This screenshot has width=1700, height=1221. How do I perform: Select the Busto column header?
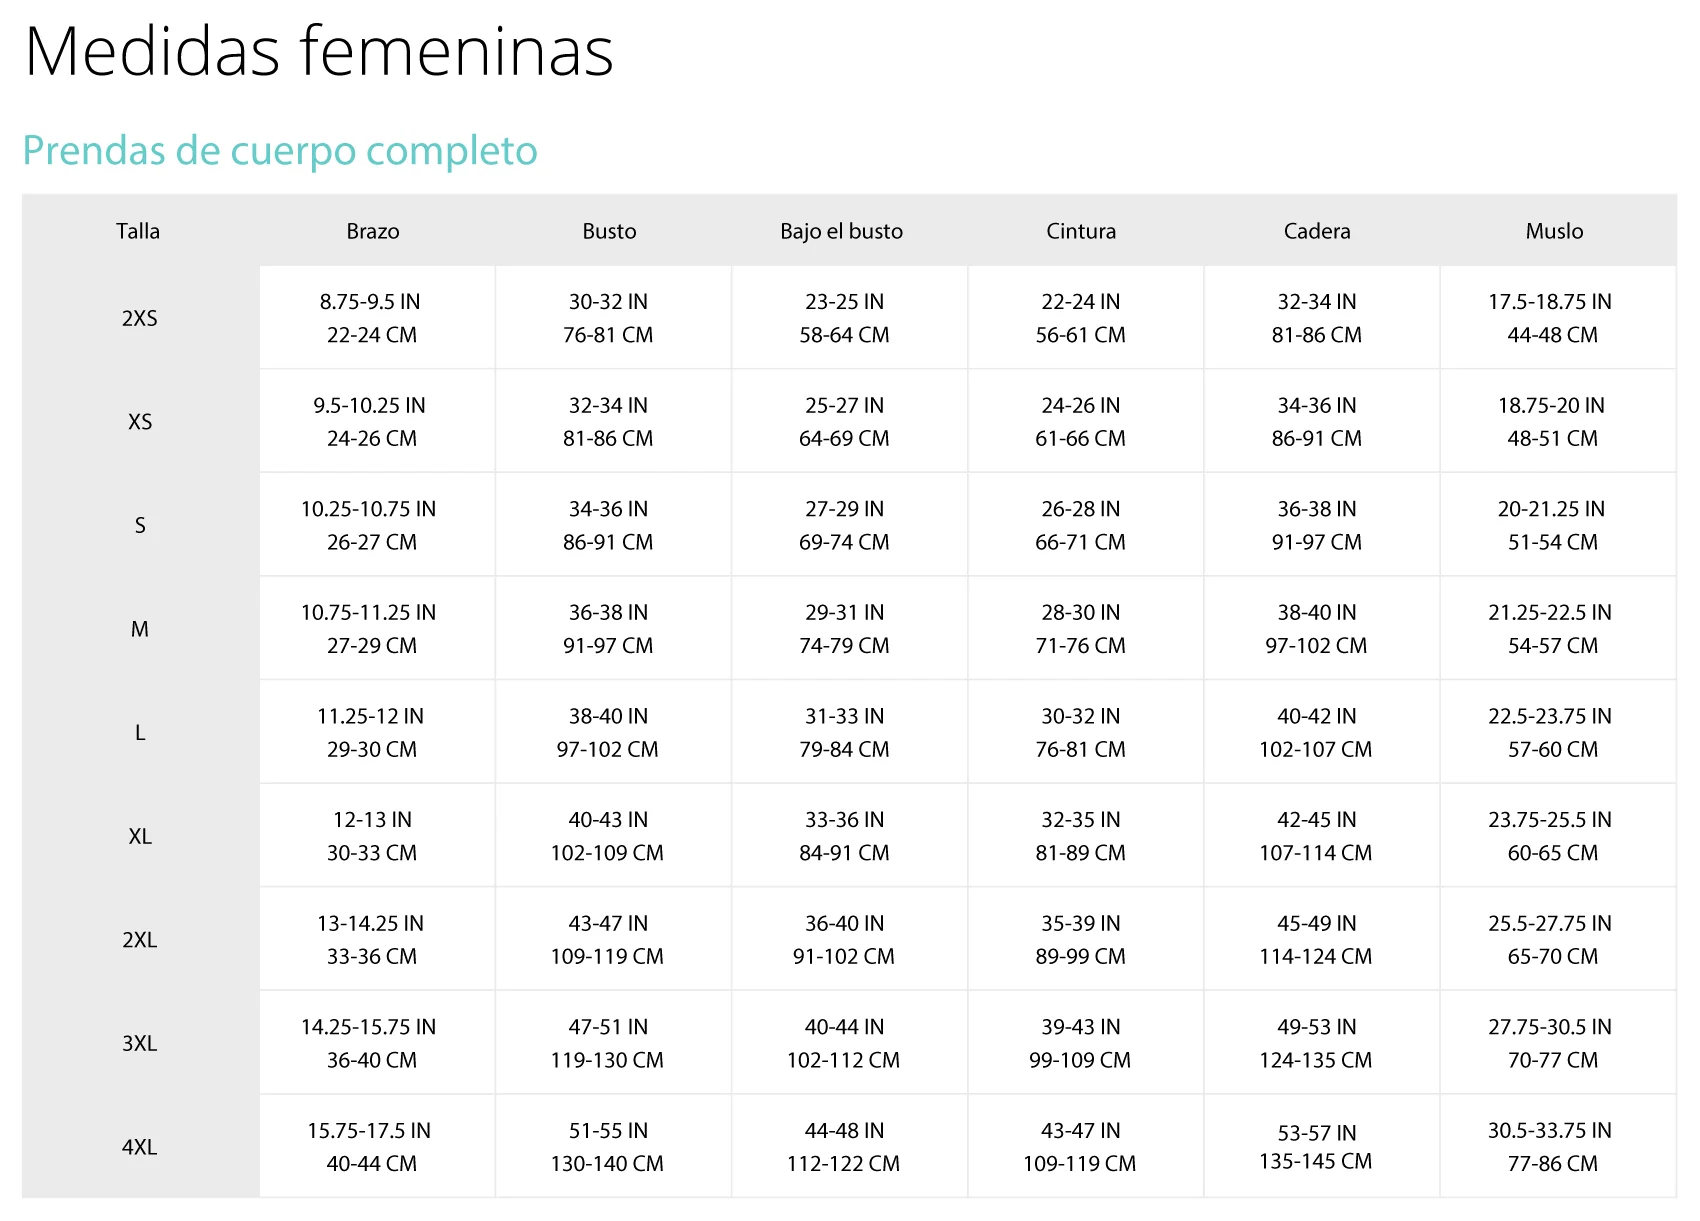(609, 231)
